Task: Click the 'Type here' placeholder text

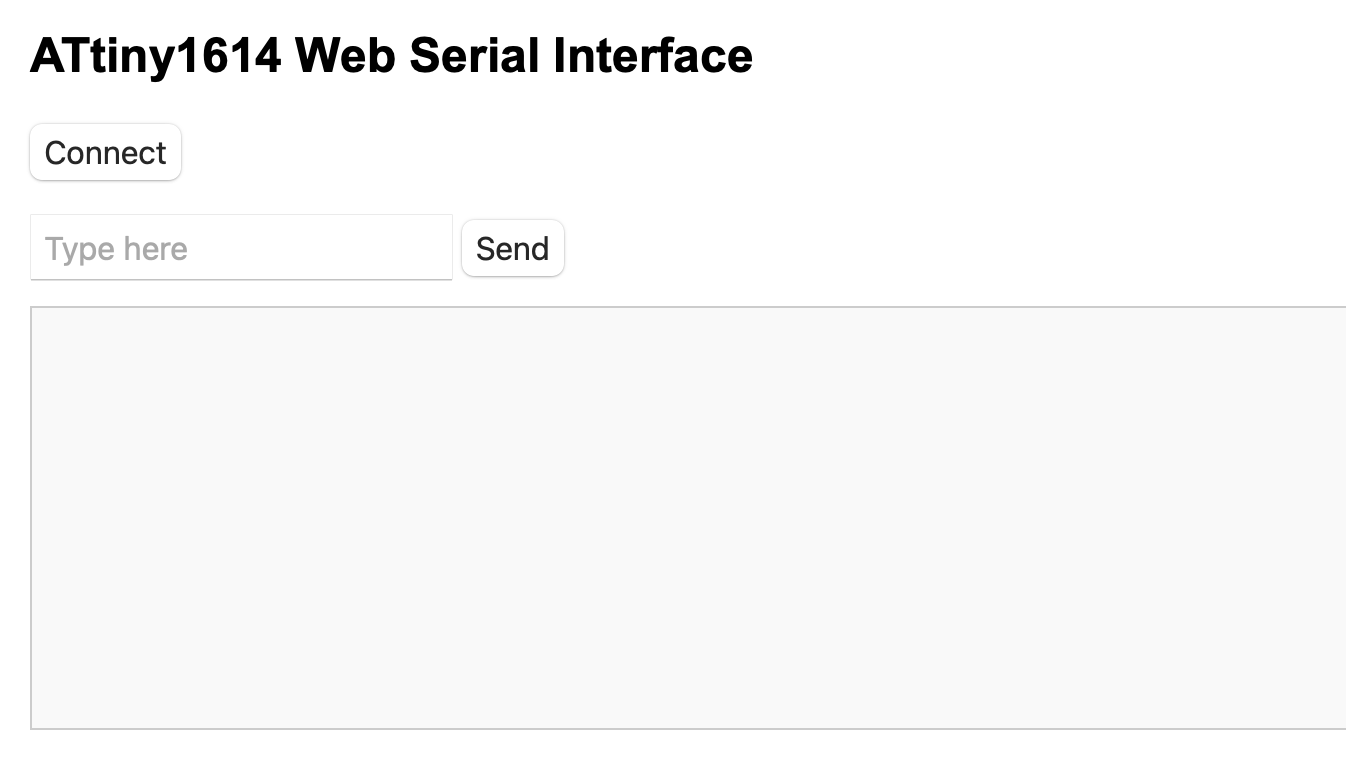Action: (x=116, y=249)
